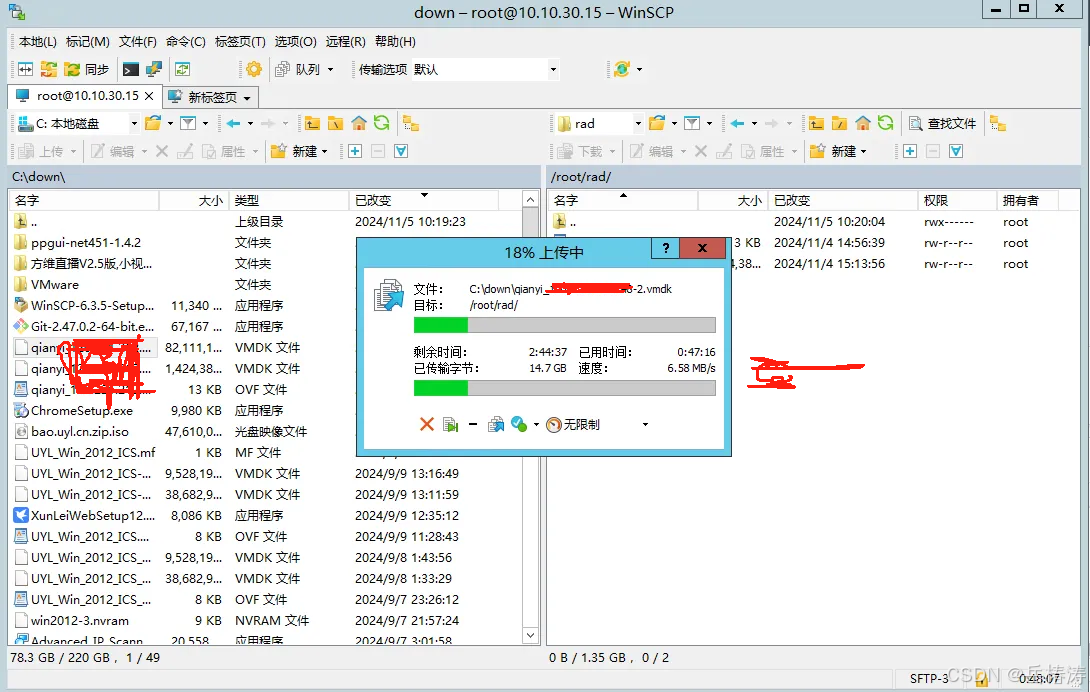Click local panel open directory folder icon

pyautogui.click(x=153, y=124)
